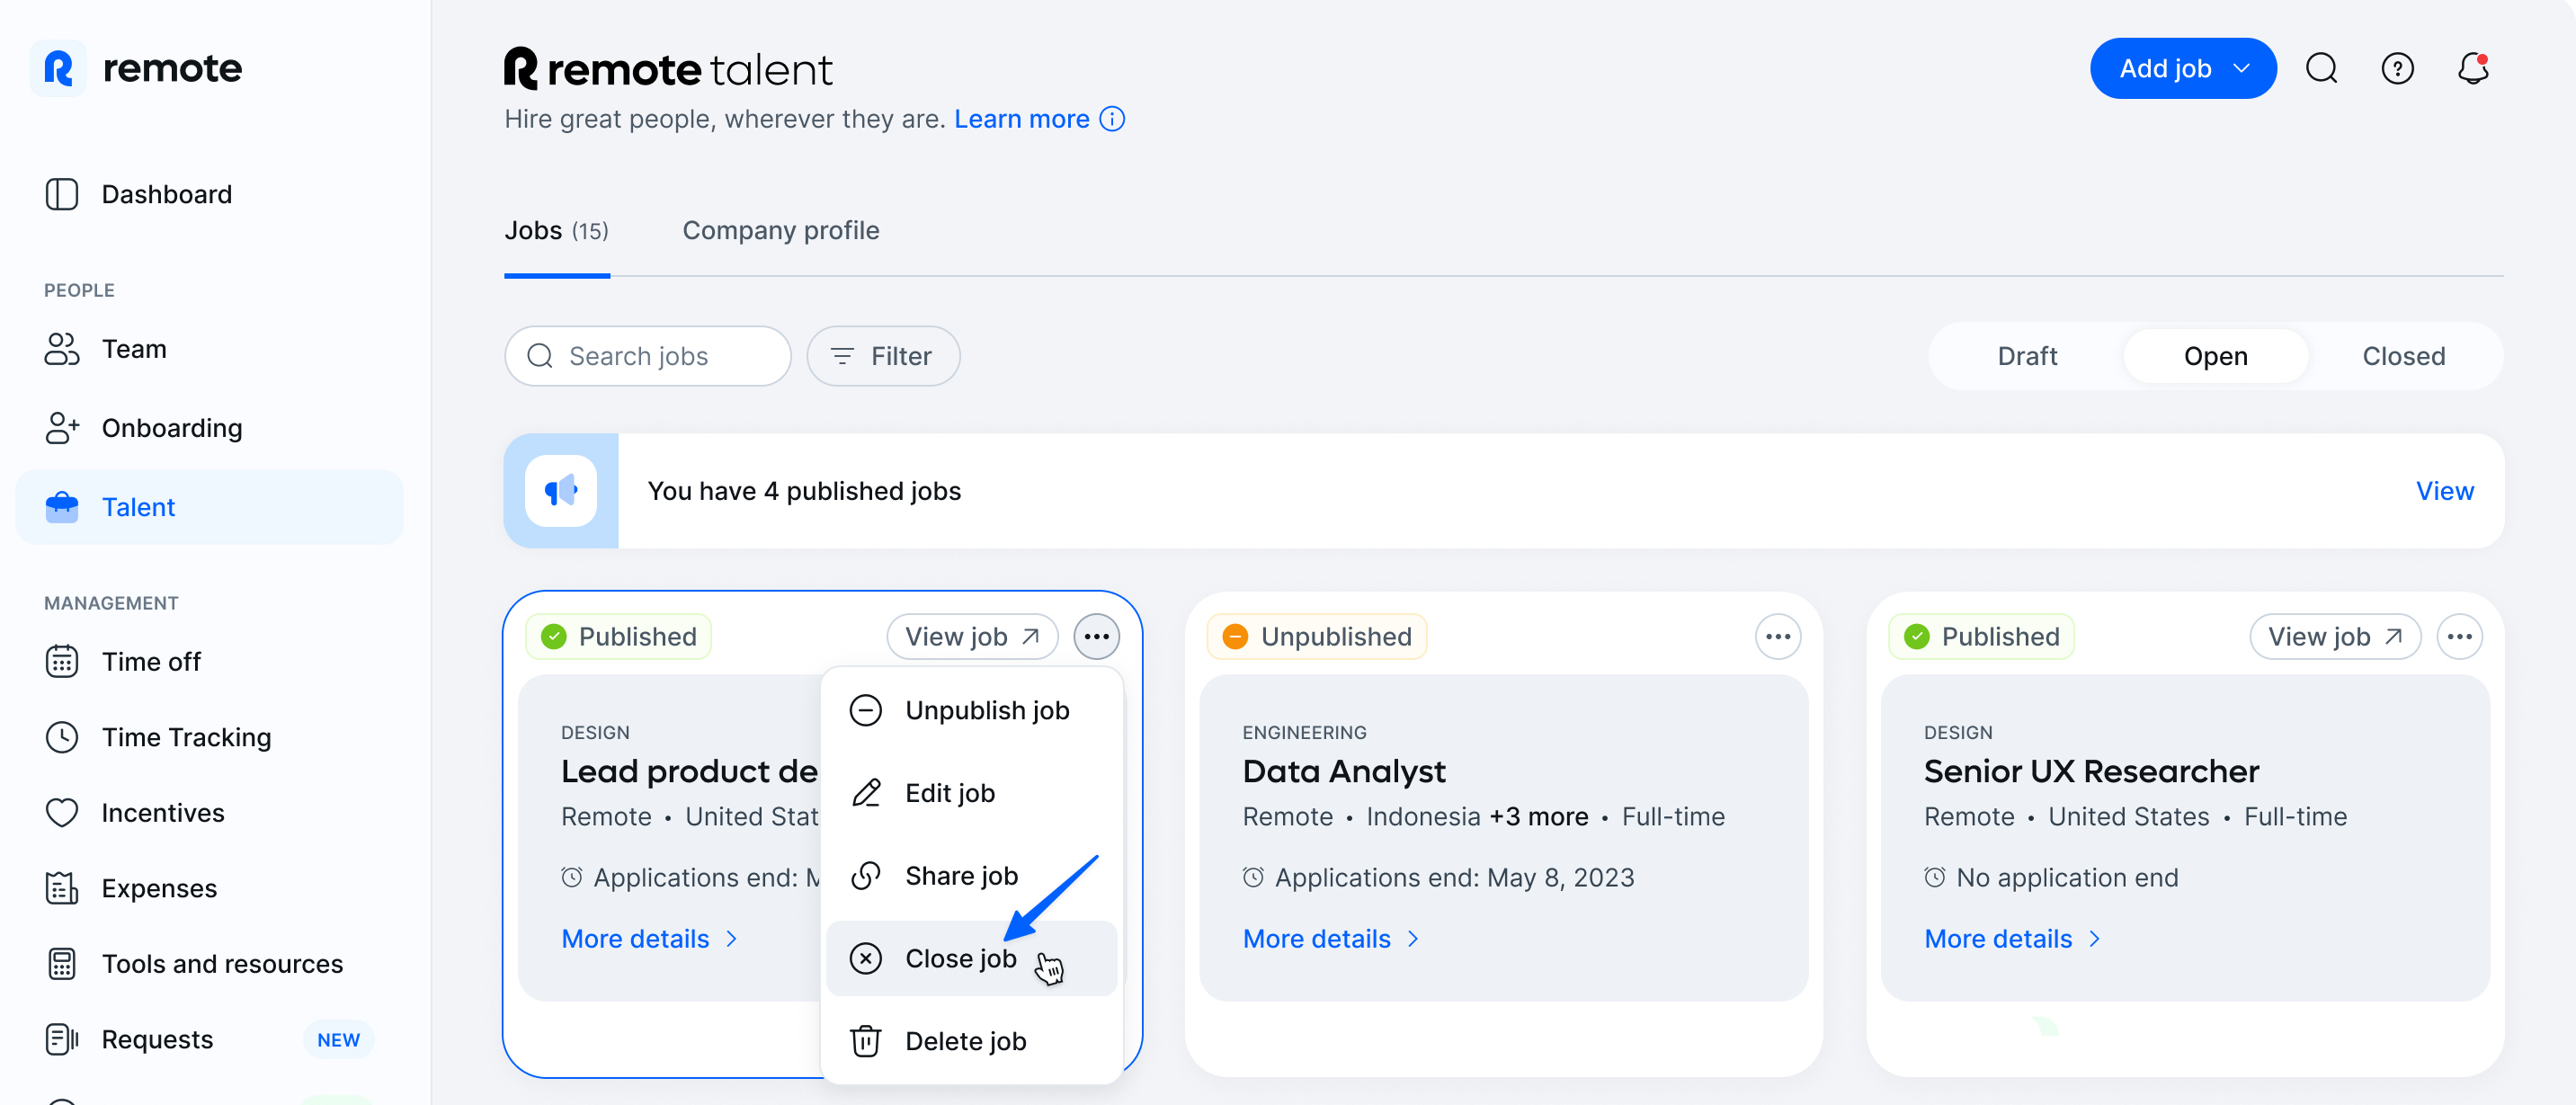This screenshot has height=1105, width=2576.
Task: Open Senior UX Researcher options menu
Action: pos(2461,636)
